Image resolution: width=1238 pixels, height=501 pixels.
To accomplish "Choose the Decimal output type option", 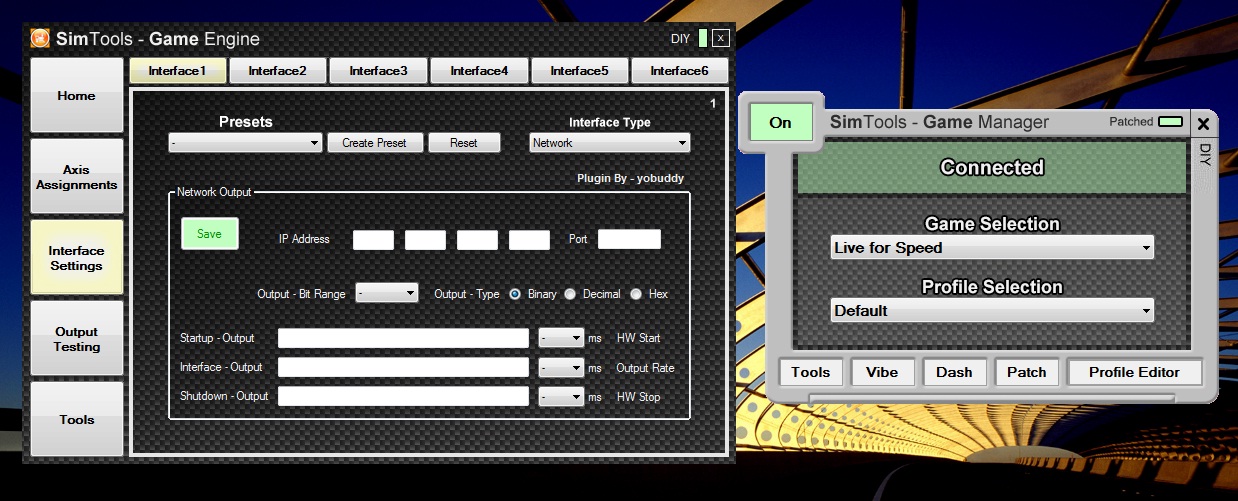I will [570, 294].
